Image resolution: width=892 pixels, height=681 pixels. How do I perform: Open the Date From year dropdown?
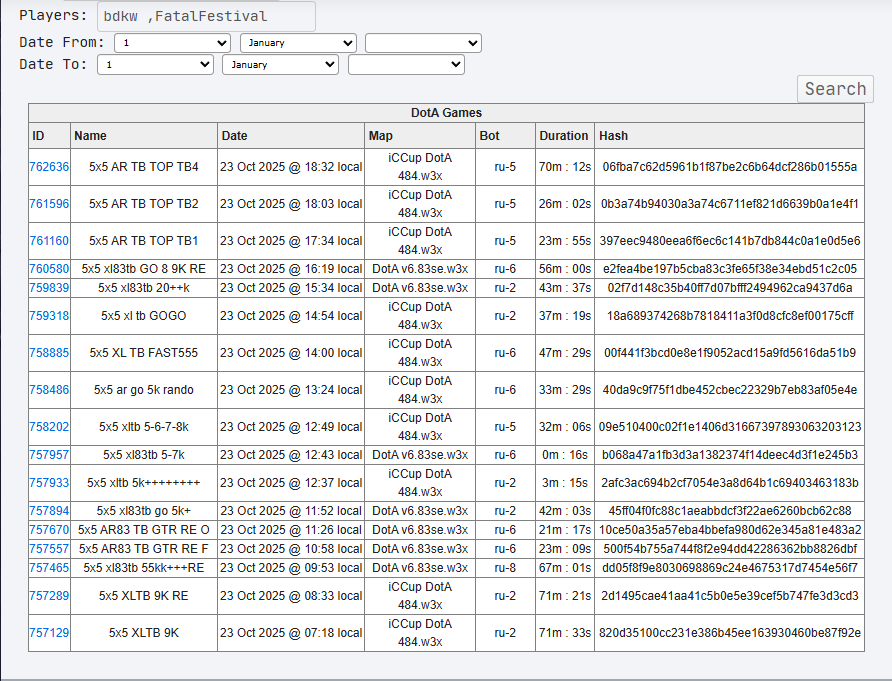click(423, 43)
